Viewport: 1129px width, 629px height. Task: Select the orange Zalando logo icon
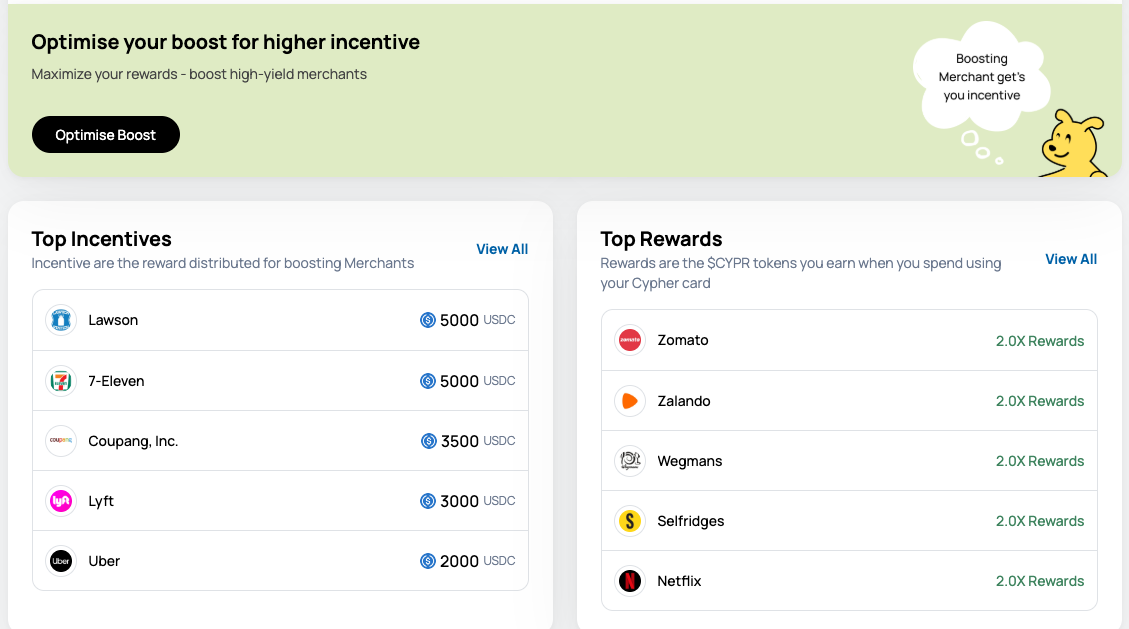(x=630, y=401)
